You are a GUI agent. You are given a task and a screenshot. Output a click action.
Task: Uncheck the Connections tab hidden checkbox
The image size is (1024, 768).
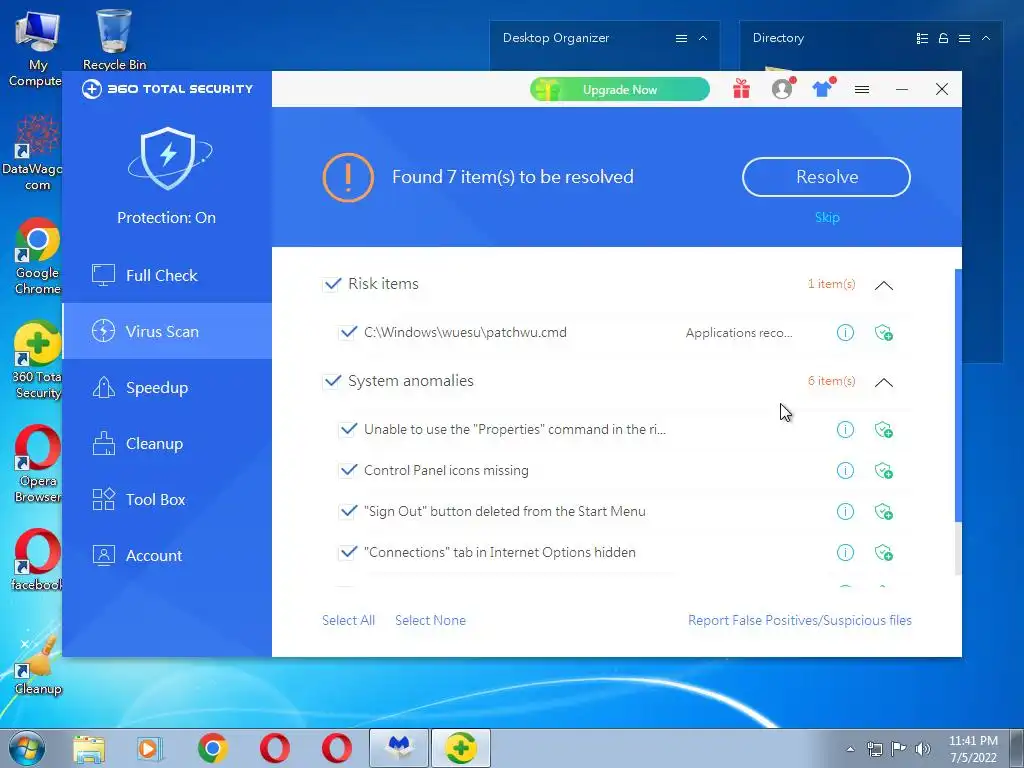348,552
